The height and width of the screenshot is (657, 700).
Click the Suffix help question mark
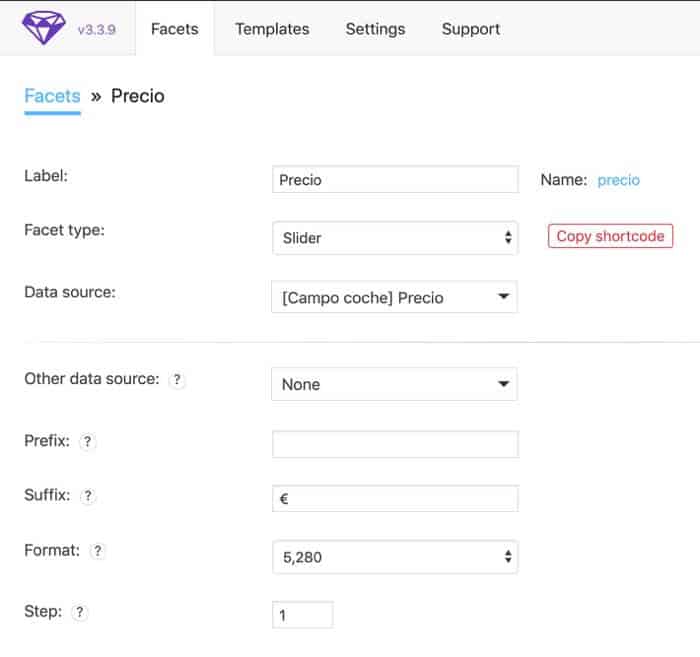pos(88,495)
